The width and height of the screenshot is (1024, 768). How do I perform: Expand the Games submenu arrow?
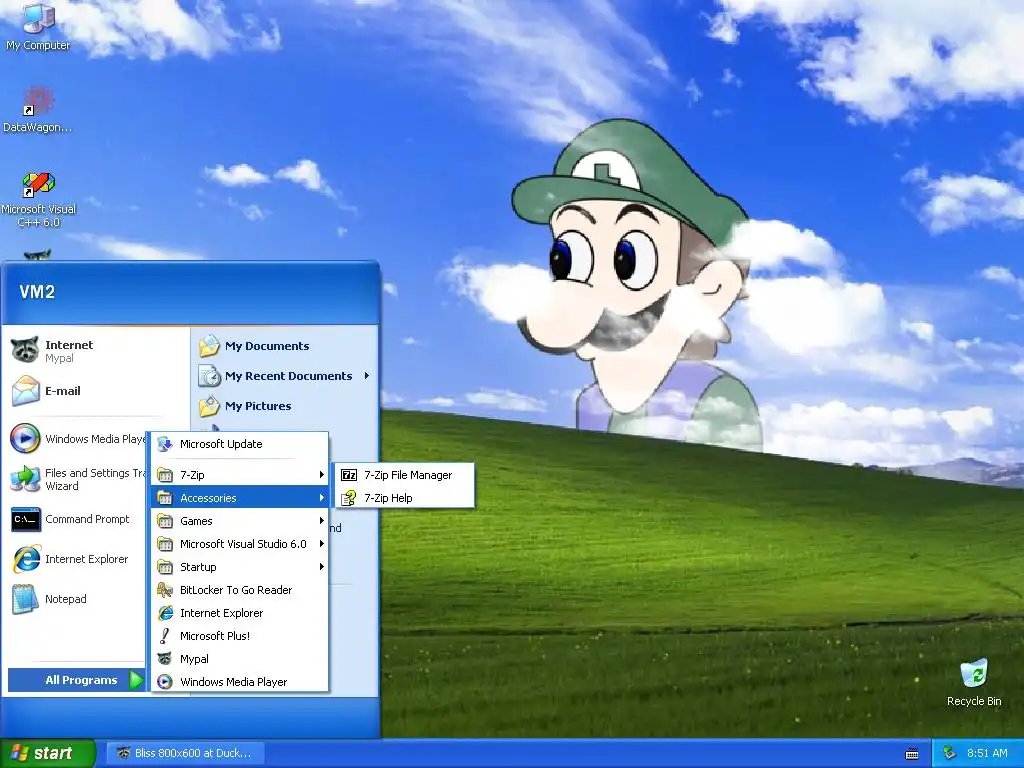(x=321, y=520)
